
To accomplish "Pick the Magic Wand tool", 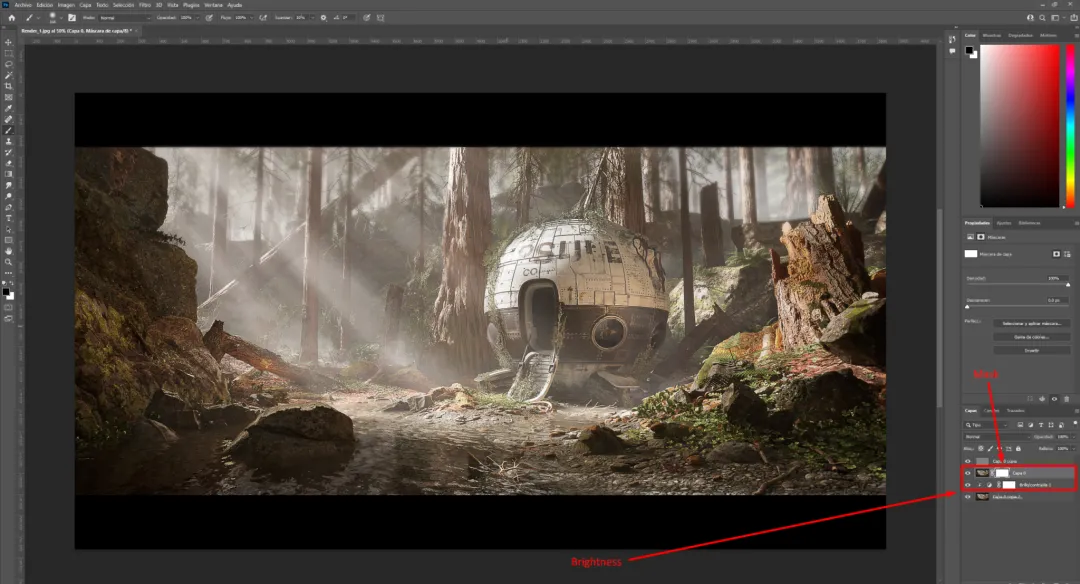I will [8, 75].
